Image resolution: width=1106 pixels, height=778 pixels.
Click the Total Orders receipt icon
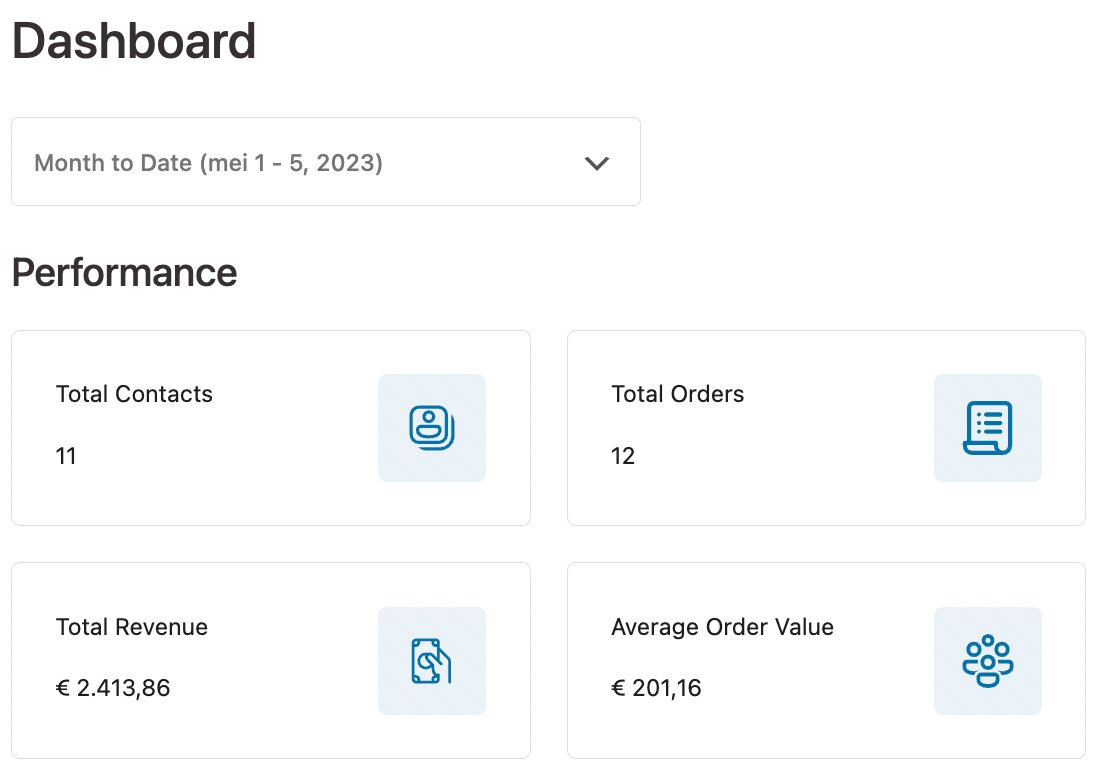click(x=987, y=428)
